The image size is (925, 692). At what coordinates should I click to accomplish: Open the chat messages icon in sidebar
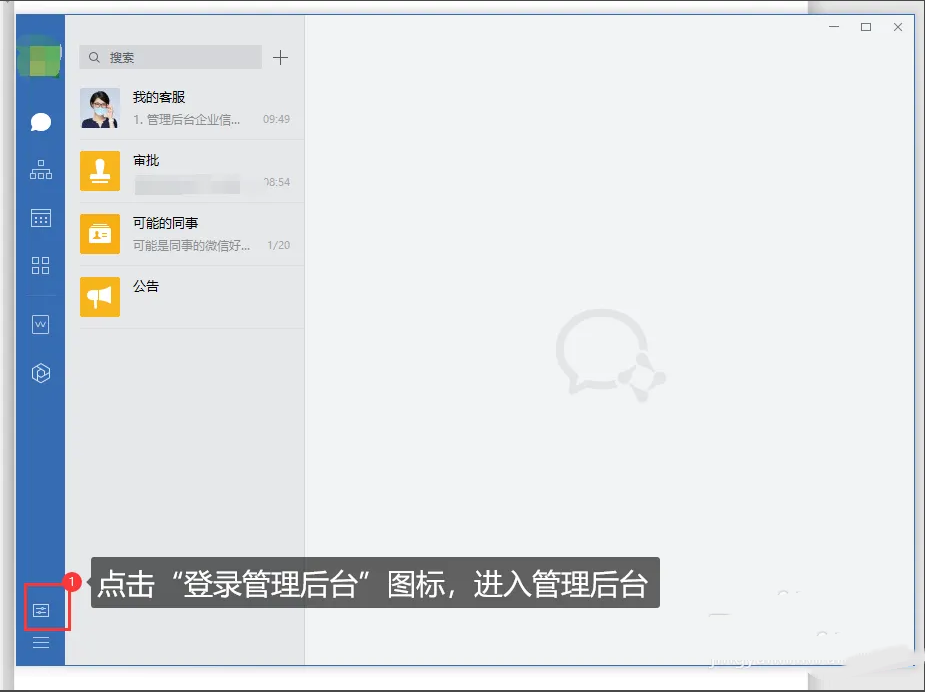[40, 122]
